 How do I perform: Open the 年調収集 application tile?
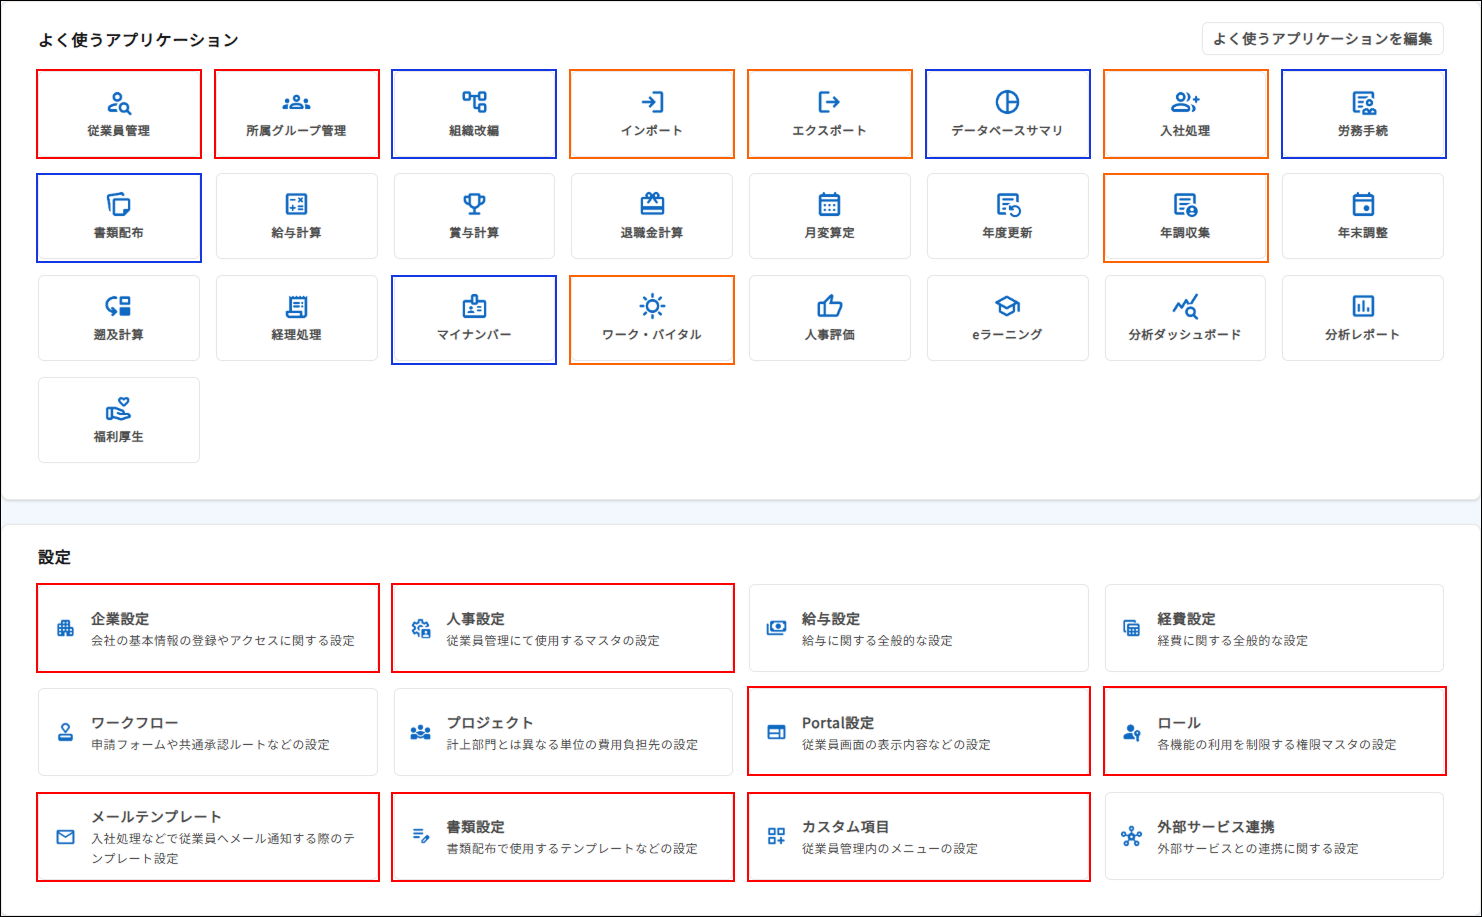(1185, 218)
